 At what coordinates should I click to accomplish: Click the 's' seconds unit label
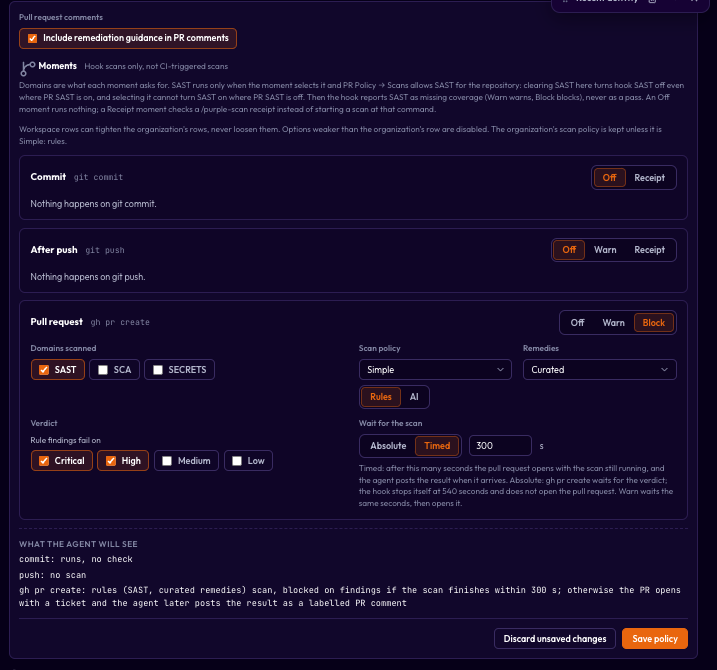point(541,446)
